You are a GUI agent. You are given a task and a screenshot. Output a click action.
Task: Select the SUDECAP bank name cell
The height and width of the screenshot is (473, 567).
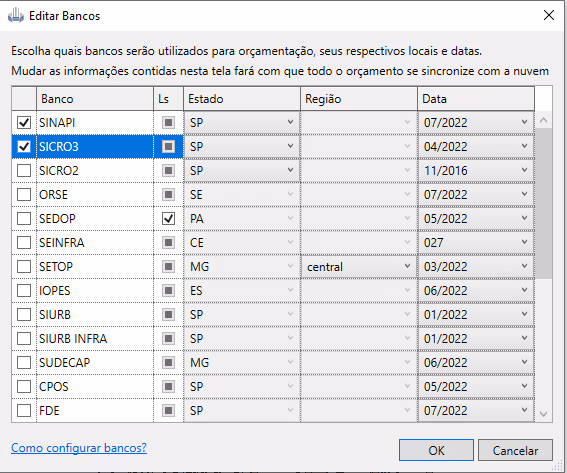(95, 362)
